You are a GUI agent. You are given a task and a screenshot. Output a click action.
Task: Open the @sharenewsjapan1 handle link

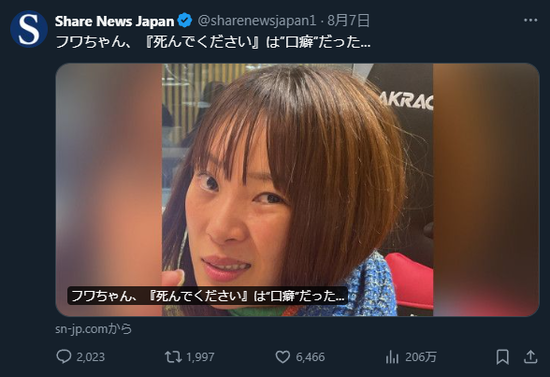tap(257, 21)
